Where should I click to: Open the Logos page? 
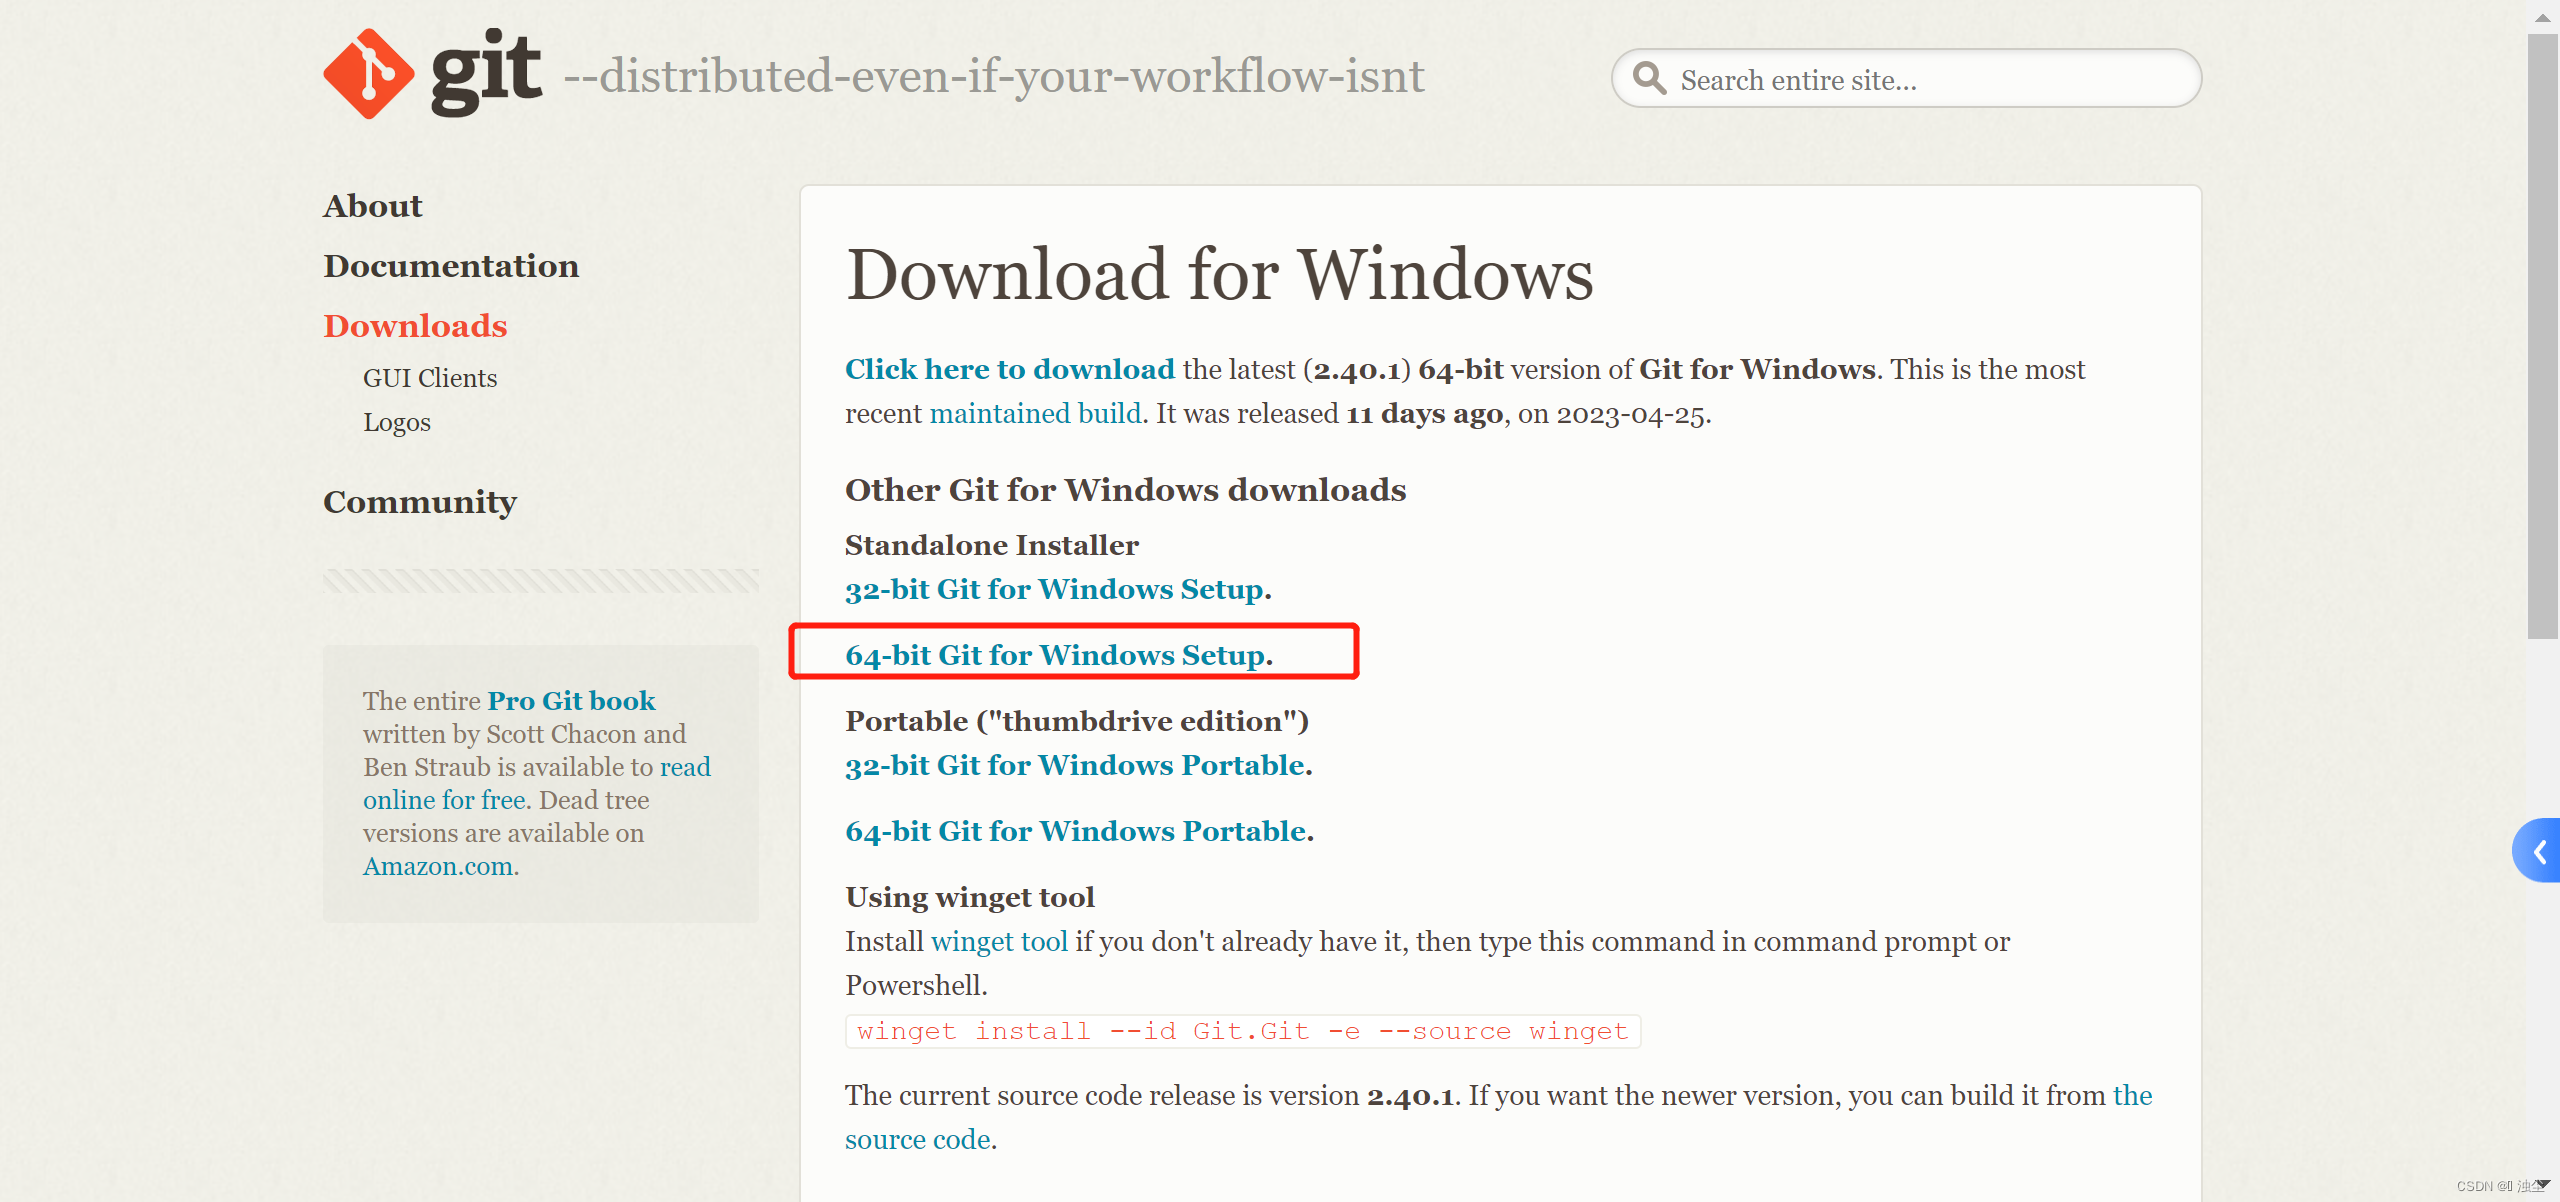[397, 422]
